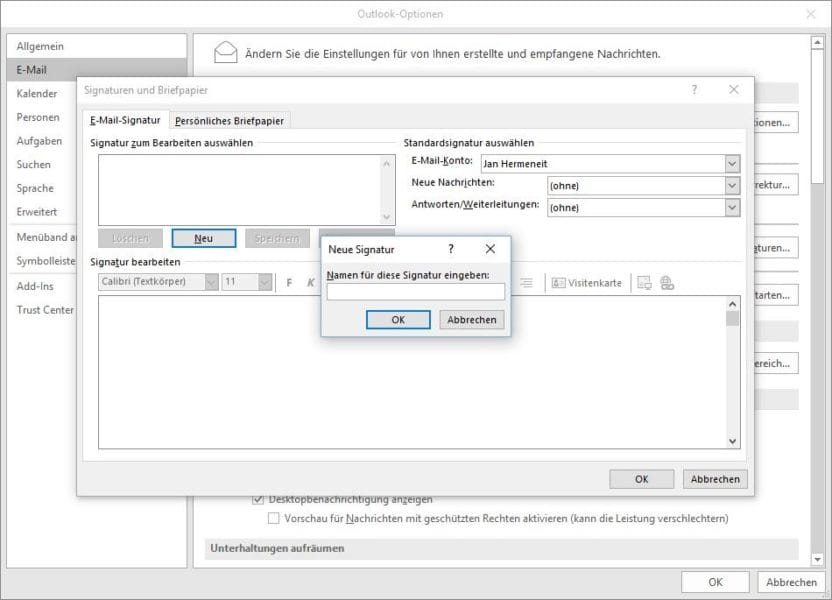832x600 pixels.
Task: Close the Outlook-Optionen window
Action: (x=811, y=14)
